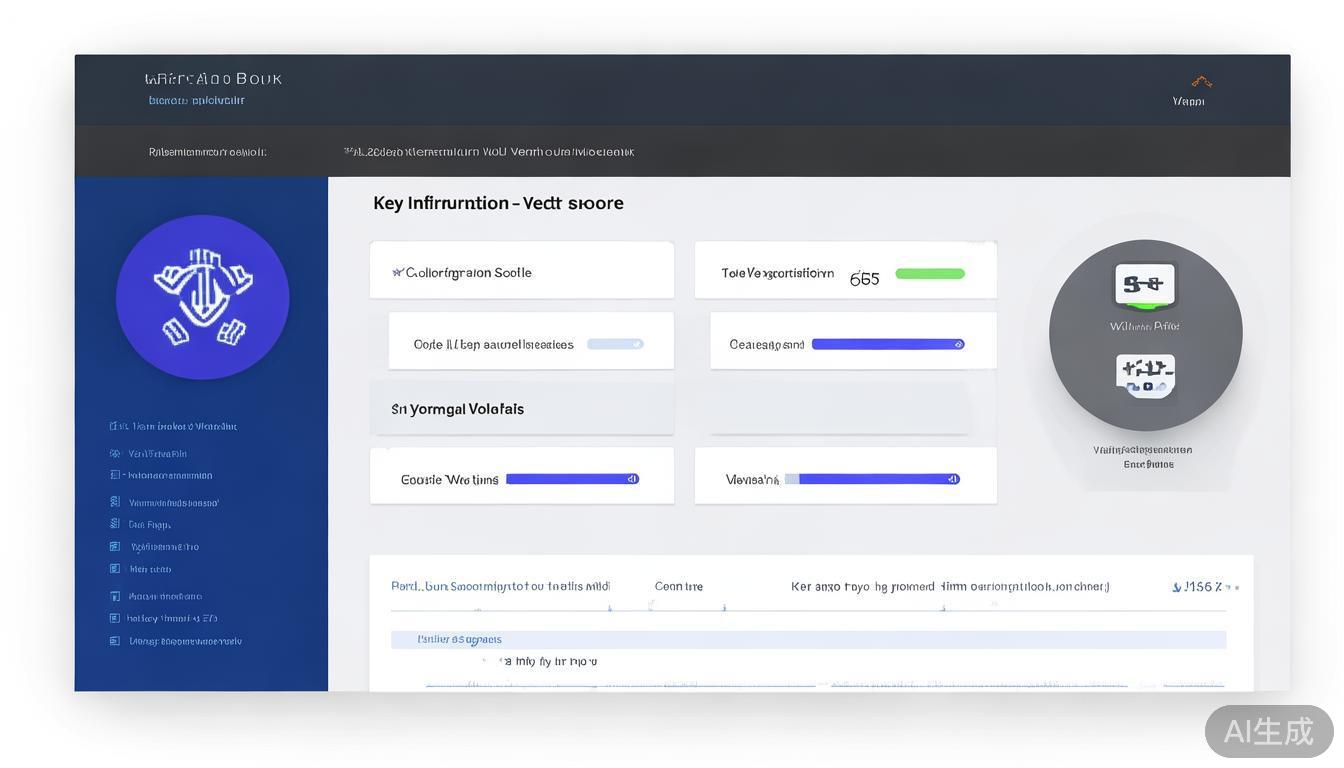The height and width of the screenshot is (768, 1344).
Task: Click the second sidebar item's round icon
Action: point(115,453)
